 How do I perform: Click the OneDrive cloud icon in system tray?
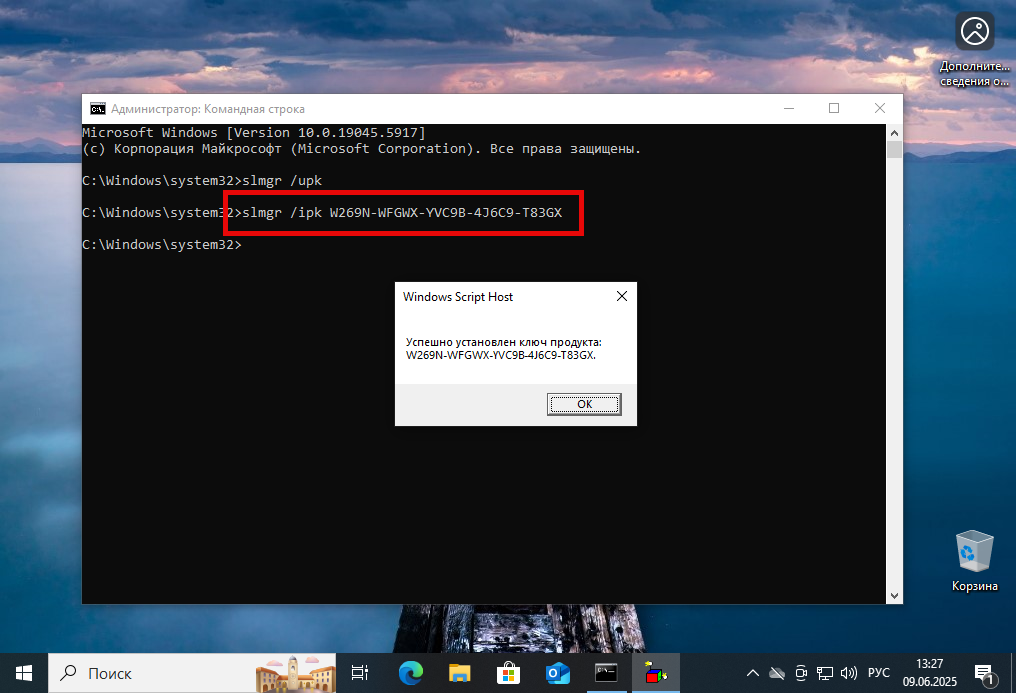point(777,673)
